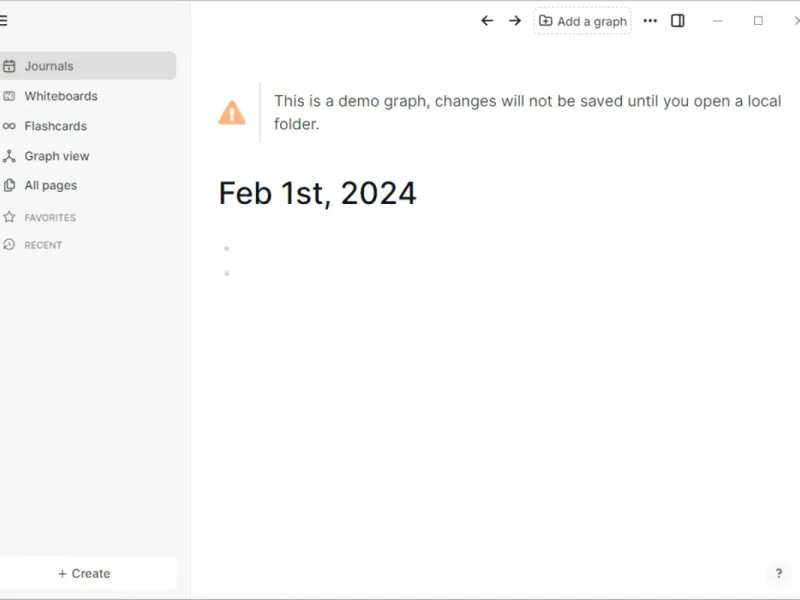Viewport: 800px width, 600px height.
Task: Go back with the left arrow
Action: (487, 20)
